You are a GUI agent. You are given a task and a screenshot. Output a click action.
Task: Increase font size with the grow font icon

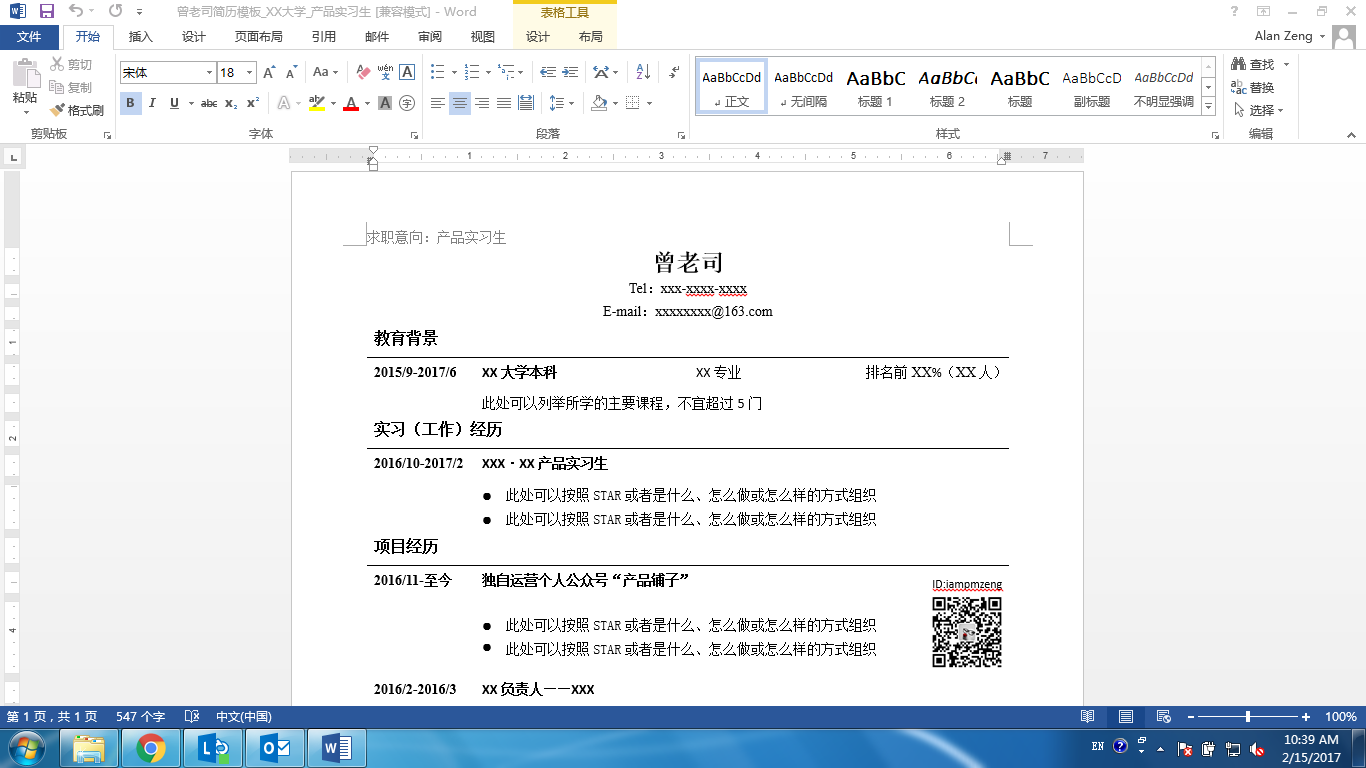pyautogui.click(x=269, y=72)
